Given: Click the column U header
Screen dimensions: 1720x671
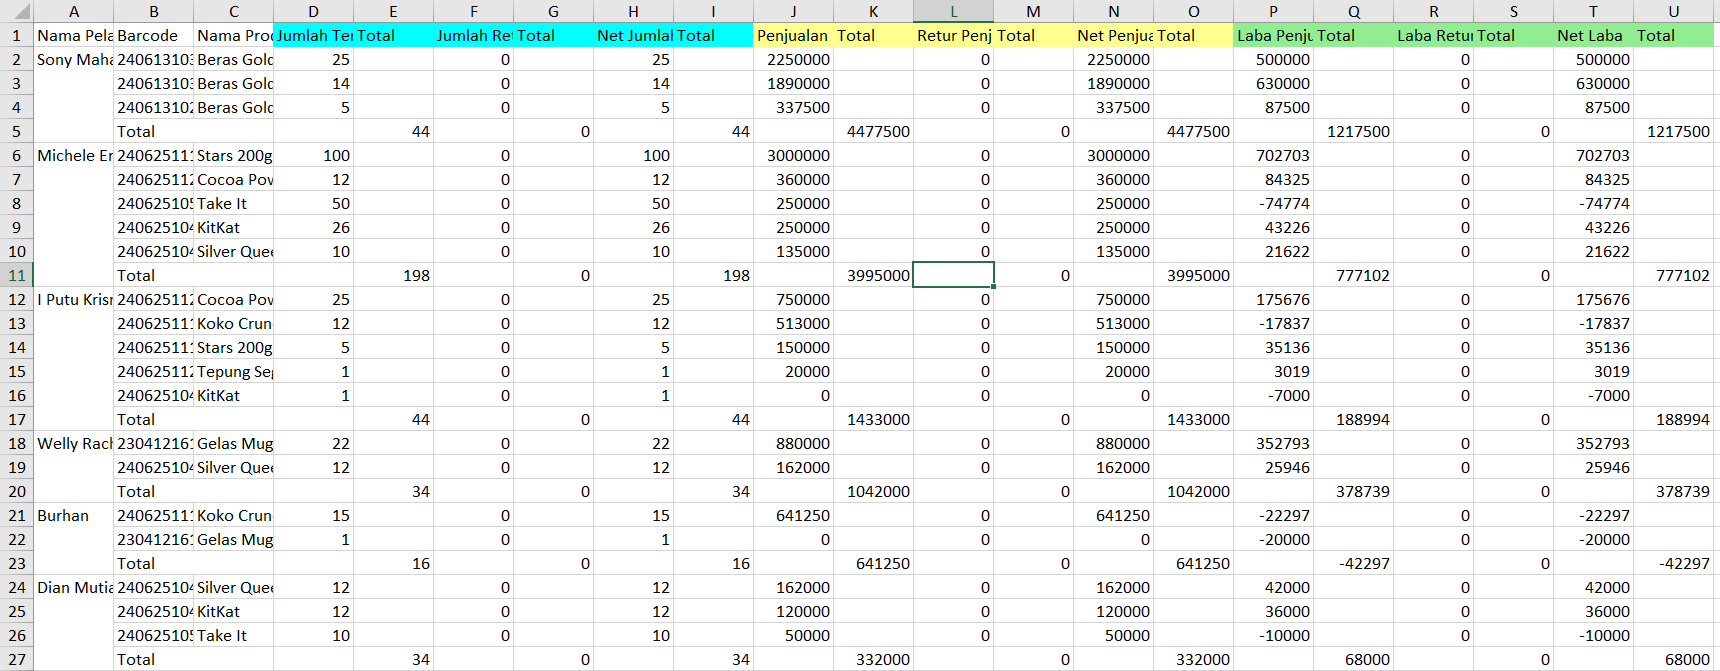Looking at the screenshot, I should click(1673, 12).
